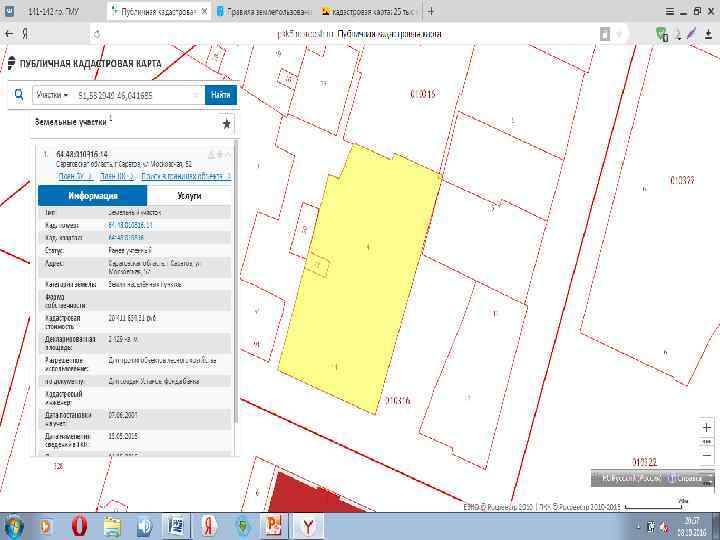This screenshot has width=720, height=540.
Task: Click the reader mode icon in address bar
Action: point(606,34)
